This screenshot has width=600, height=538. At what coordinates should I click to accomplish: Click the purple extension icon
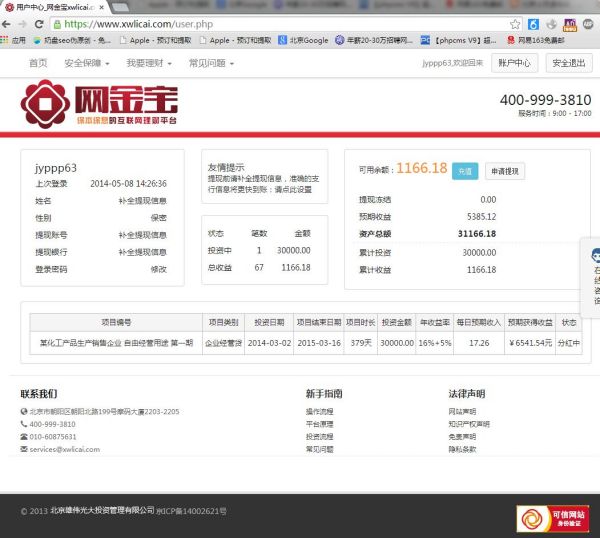pyautogui.click(x=570, y=24)
